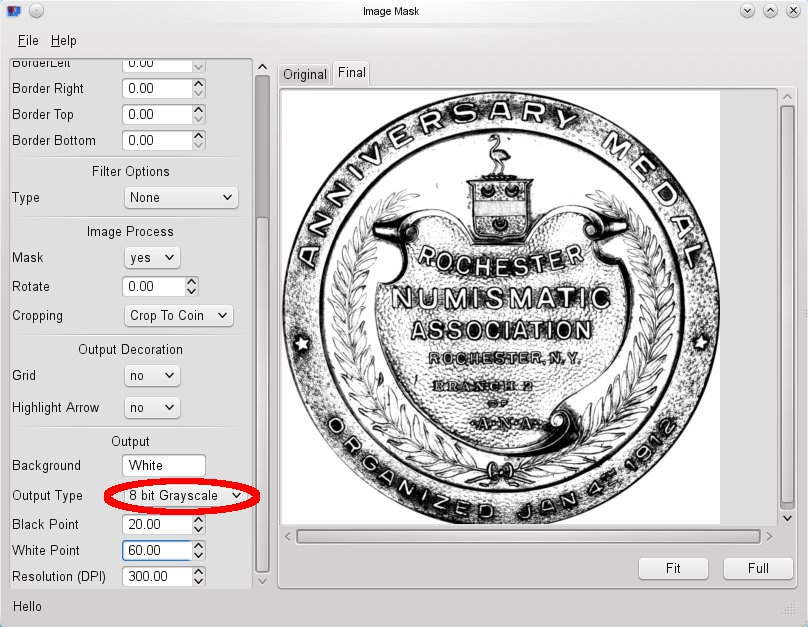
Task: Increase Border Right with up arrow
Action: click(199, 83)
